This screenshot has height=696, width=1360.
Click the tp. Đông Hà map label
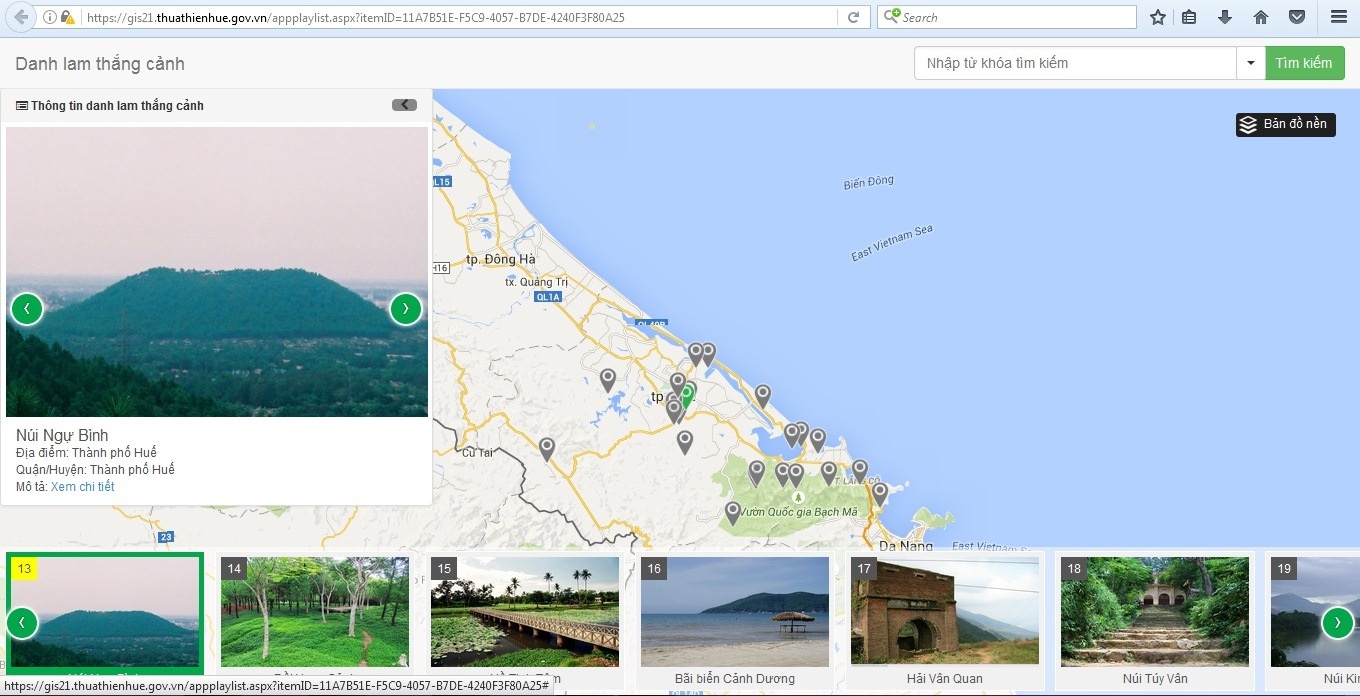501,259
